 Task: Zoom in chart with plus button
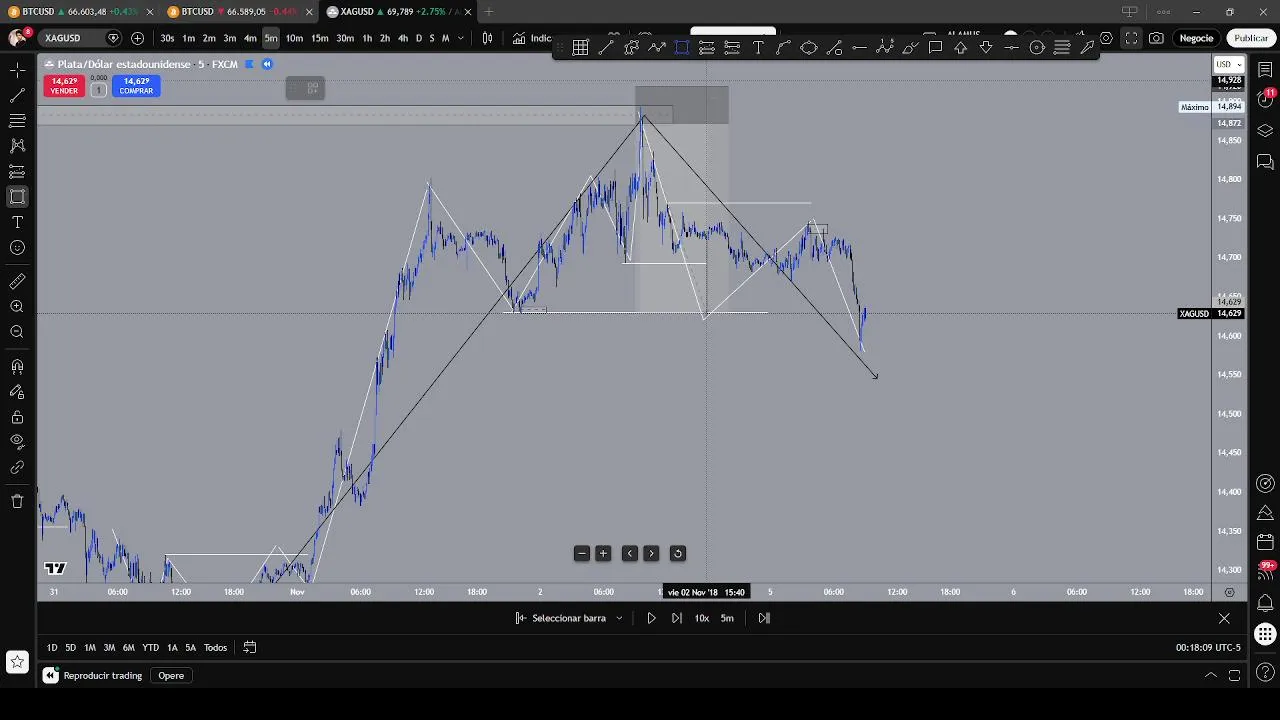[603, 554]
